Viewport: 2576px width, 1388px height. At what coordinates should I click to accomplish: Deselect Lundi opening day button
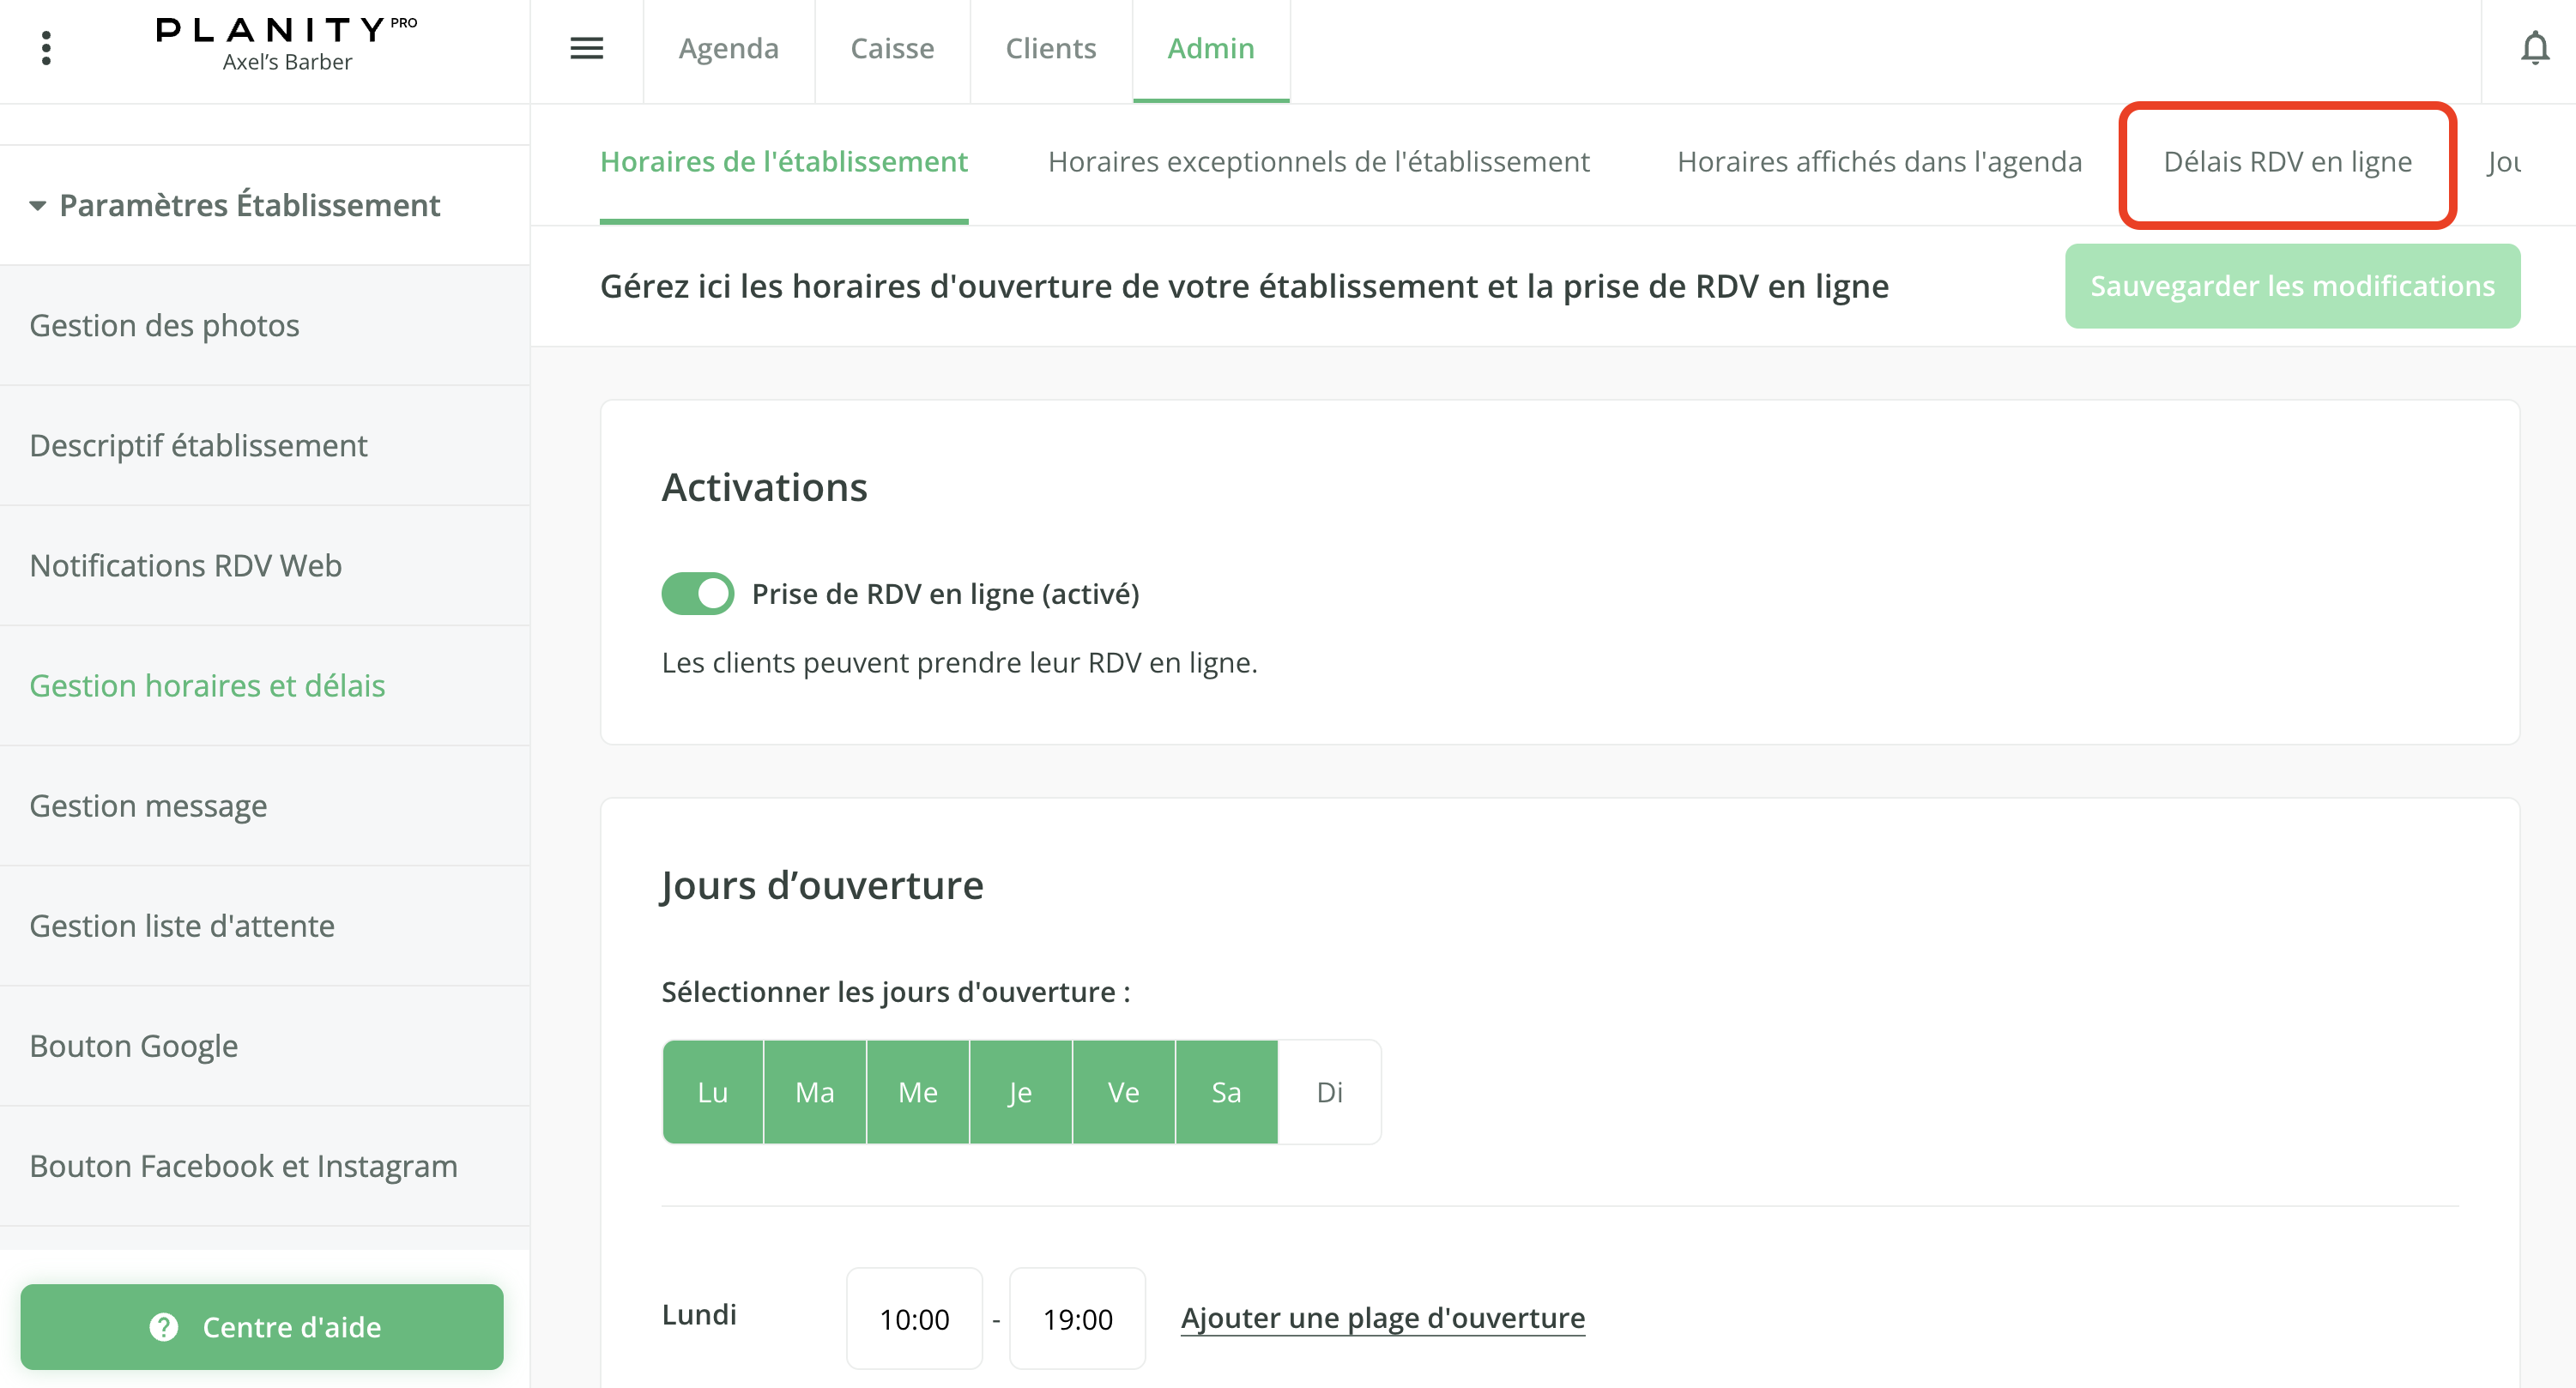pos(712,1092)
